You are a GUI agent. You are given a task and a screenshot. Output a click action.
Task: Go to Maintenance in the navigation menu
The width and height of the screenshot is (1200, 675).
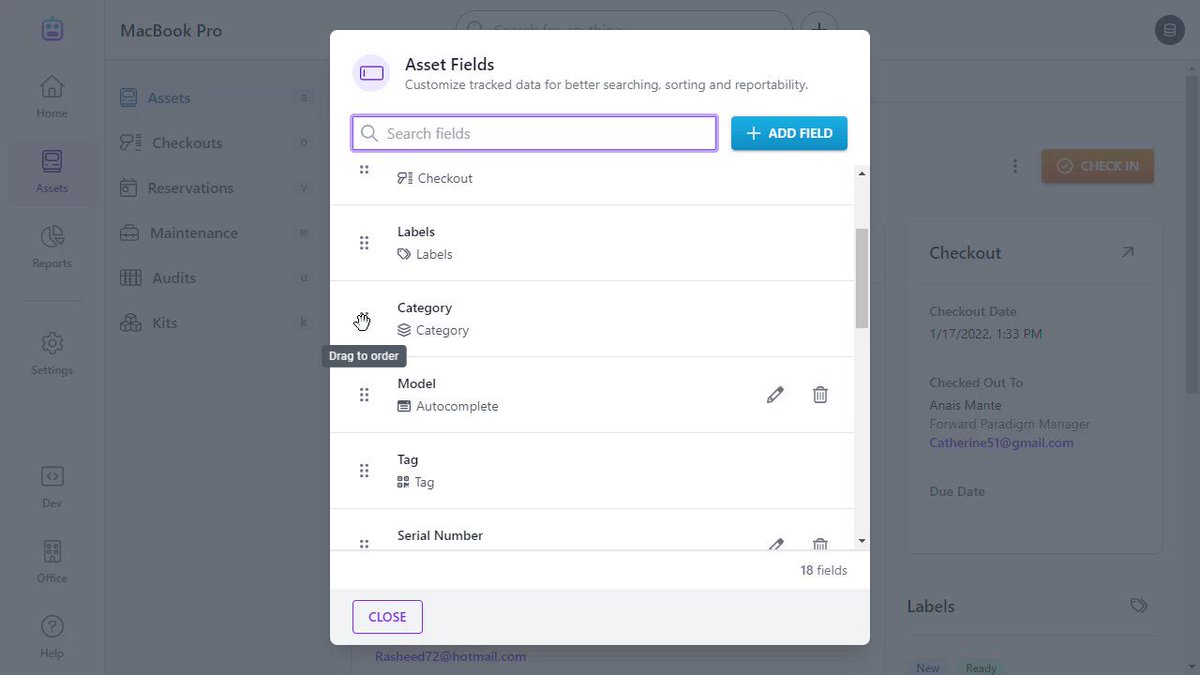[194, 233]
